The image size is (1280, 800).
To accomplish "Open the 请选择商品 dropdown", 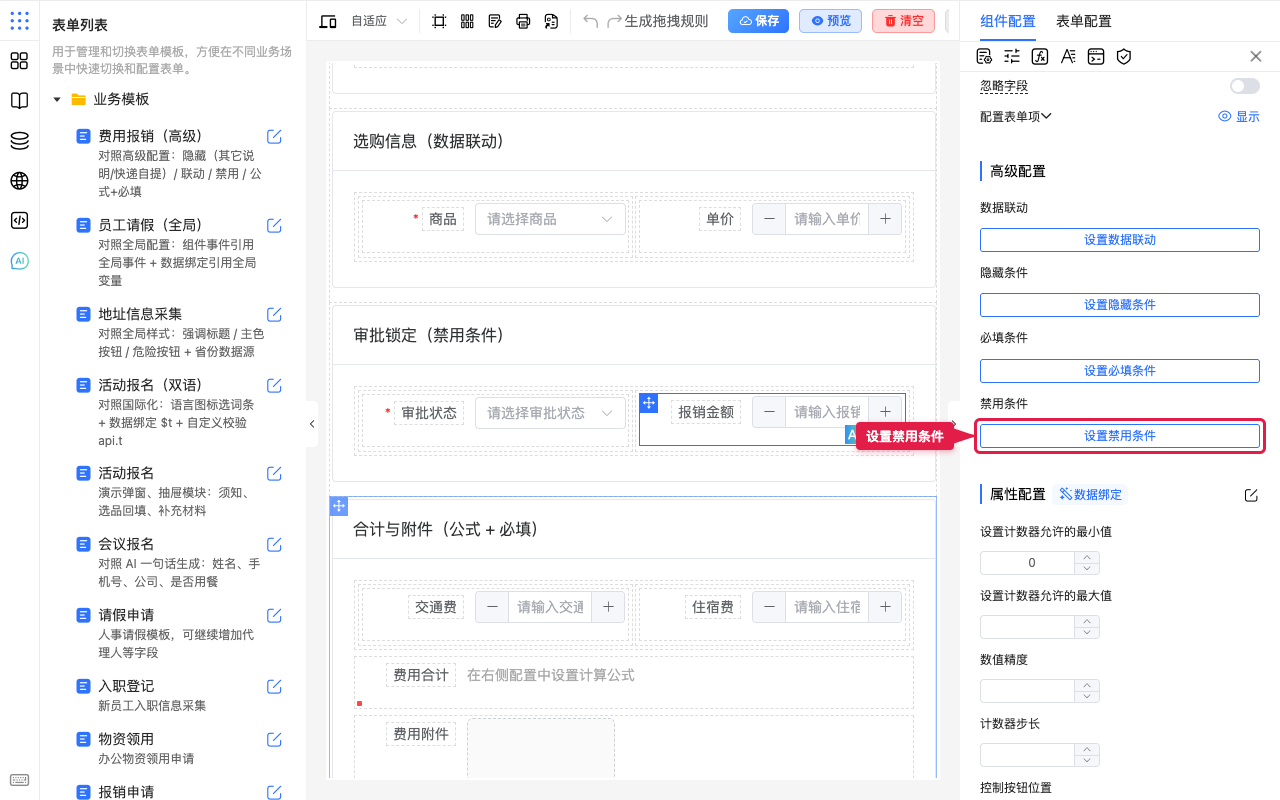I will 550,219.
